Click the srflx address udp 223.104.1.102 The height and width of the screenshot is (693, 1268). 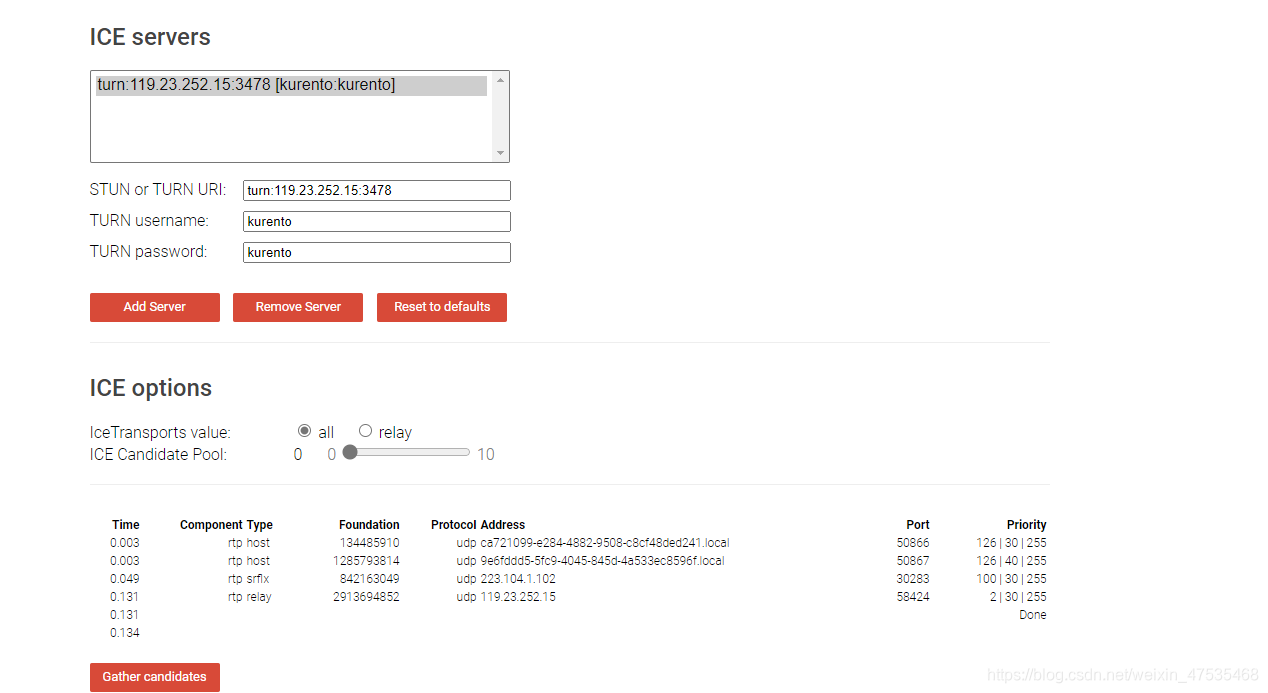506,579
